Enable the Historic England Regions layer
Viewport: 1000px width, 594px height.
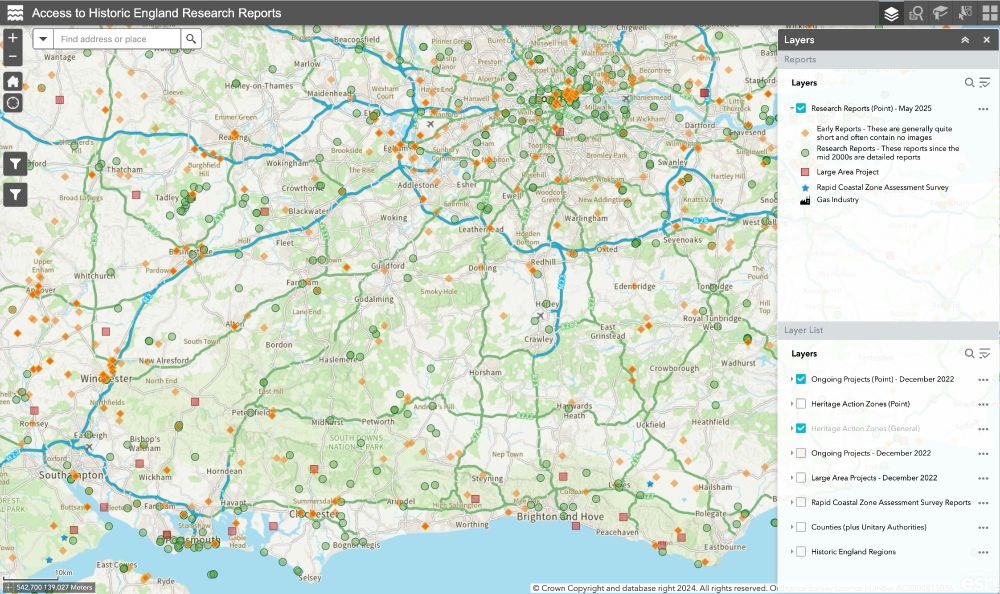[801, 552]
